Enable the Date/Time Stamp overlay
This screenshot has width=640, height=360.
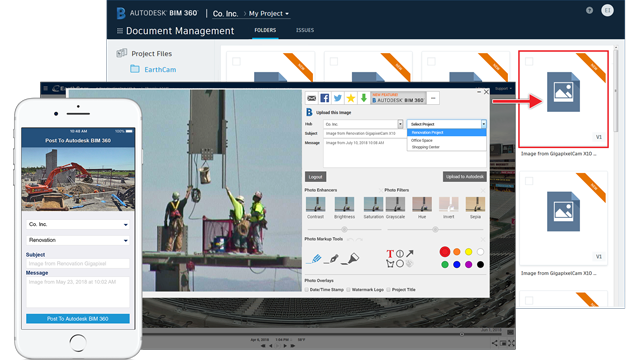(x=306, y=290)
